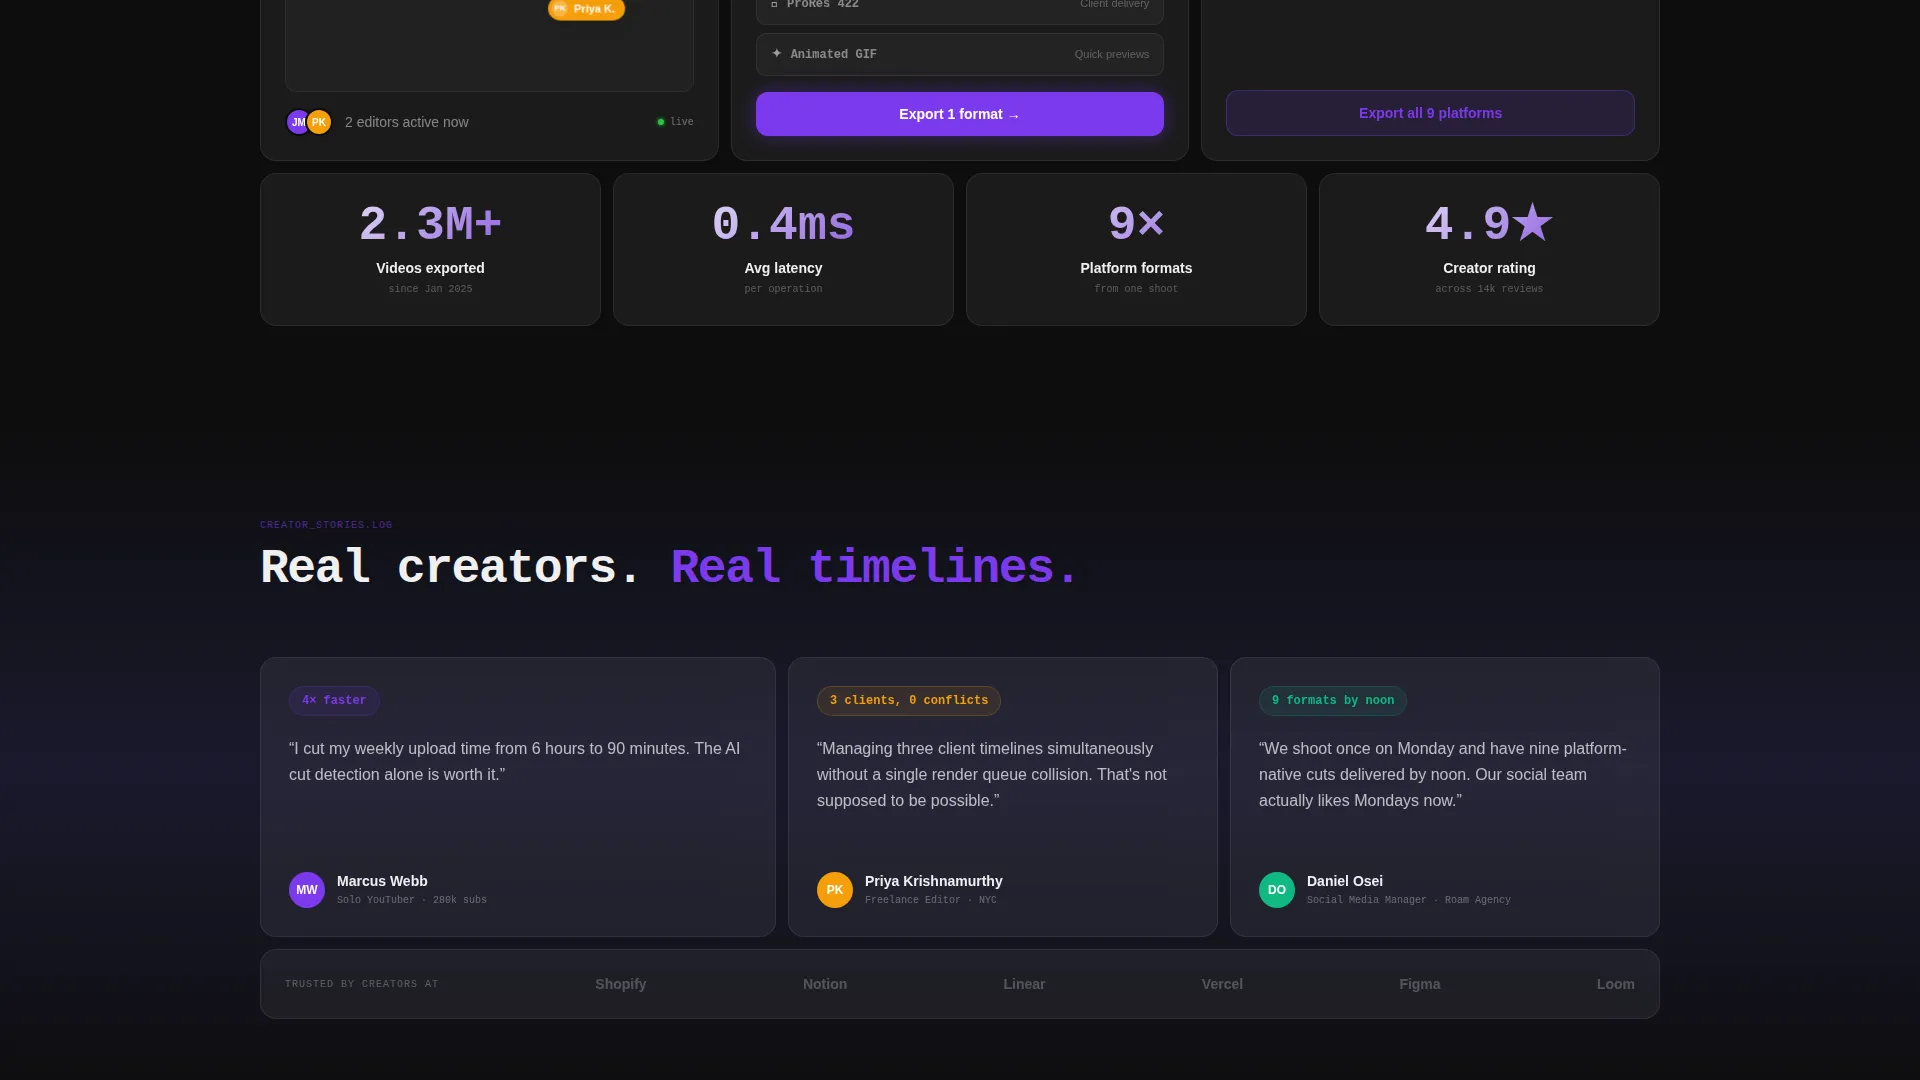Click Priya Krishnamurthy's PK avatar
The image size is (1920, 1080).
point(835,890)
